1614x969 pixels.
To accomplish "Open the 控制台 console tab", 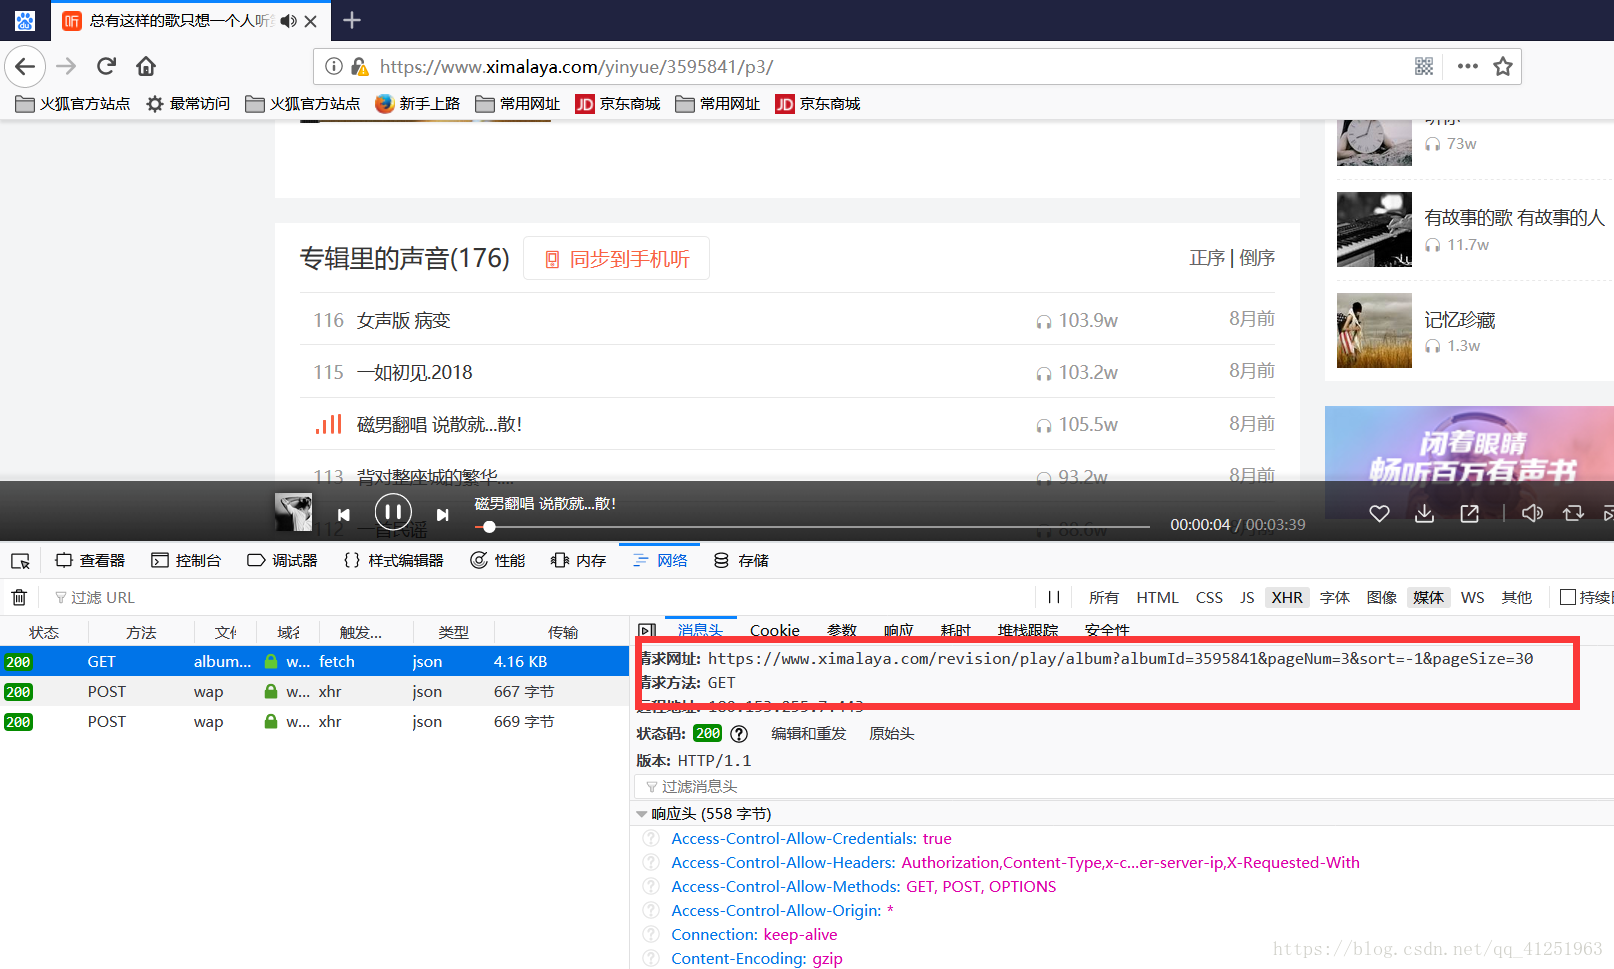I will pos(186,560).
